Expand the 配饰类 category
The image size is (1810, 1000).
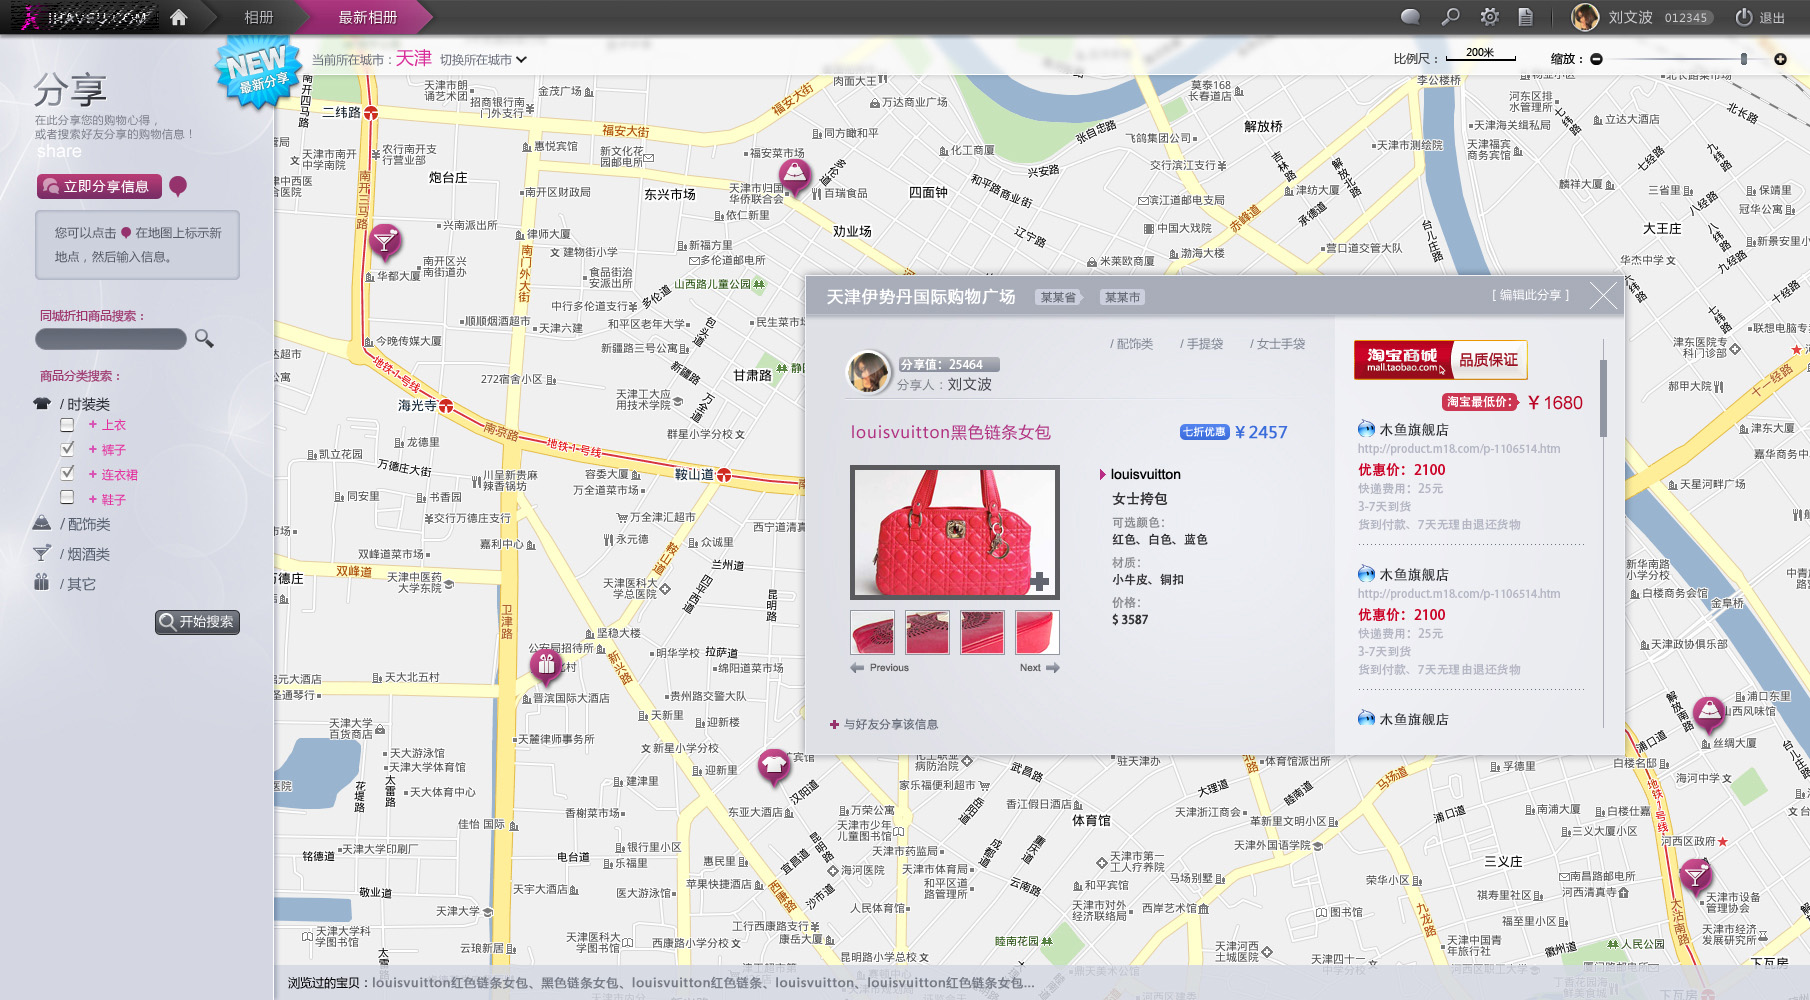coord(85,524)
